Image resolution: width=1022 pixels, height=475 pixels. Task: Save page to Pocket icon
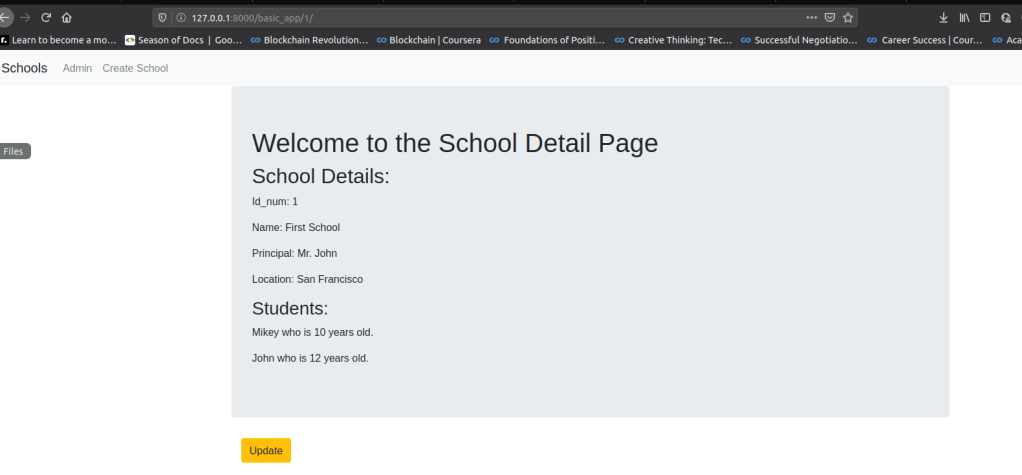(829, 17)
